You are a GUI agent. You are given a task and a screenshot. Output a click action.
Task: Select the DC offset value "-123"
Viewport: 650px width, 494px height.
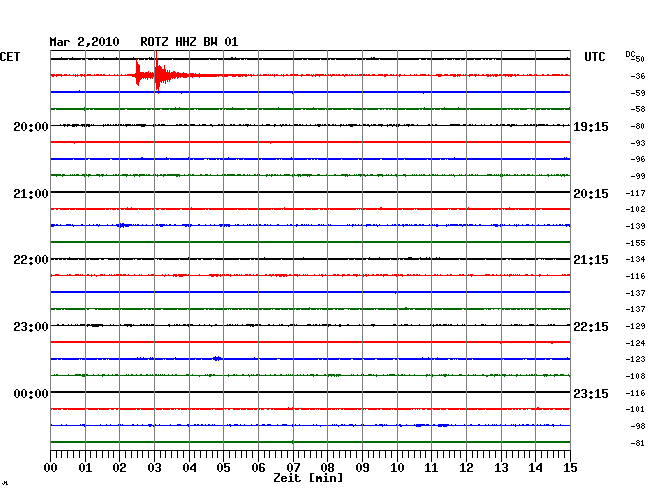click(635, 359)
